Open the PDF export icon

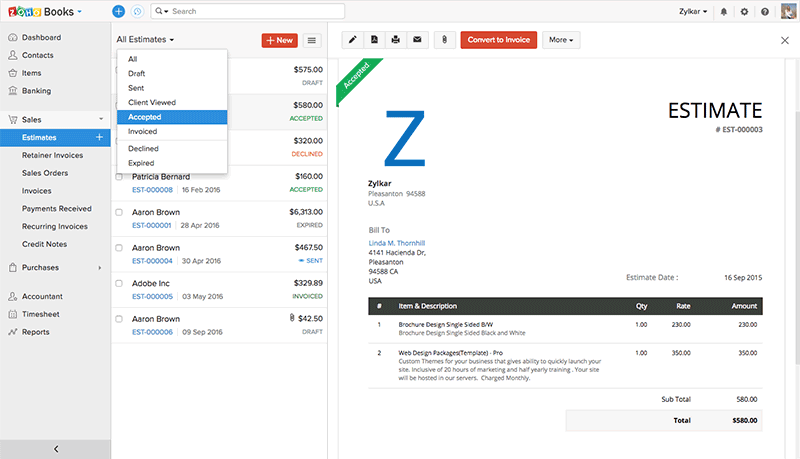click(x=374, y=40)
